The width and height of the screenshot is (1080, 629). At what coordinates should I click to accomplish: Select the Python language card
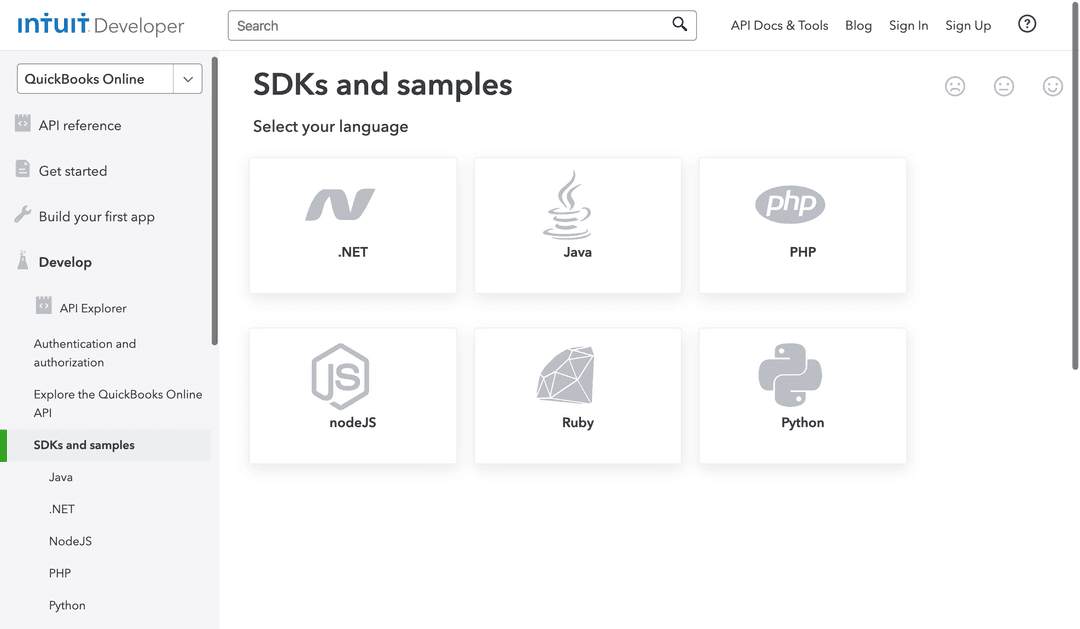point(802,395)
